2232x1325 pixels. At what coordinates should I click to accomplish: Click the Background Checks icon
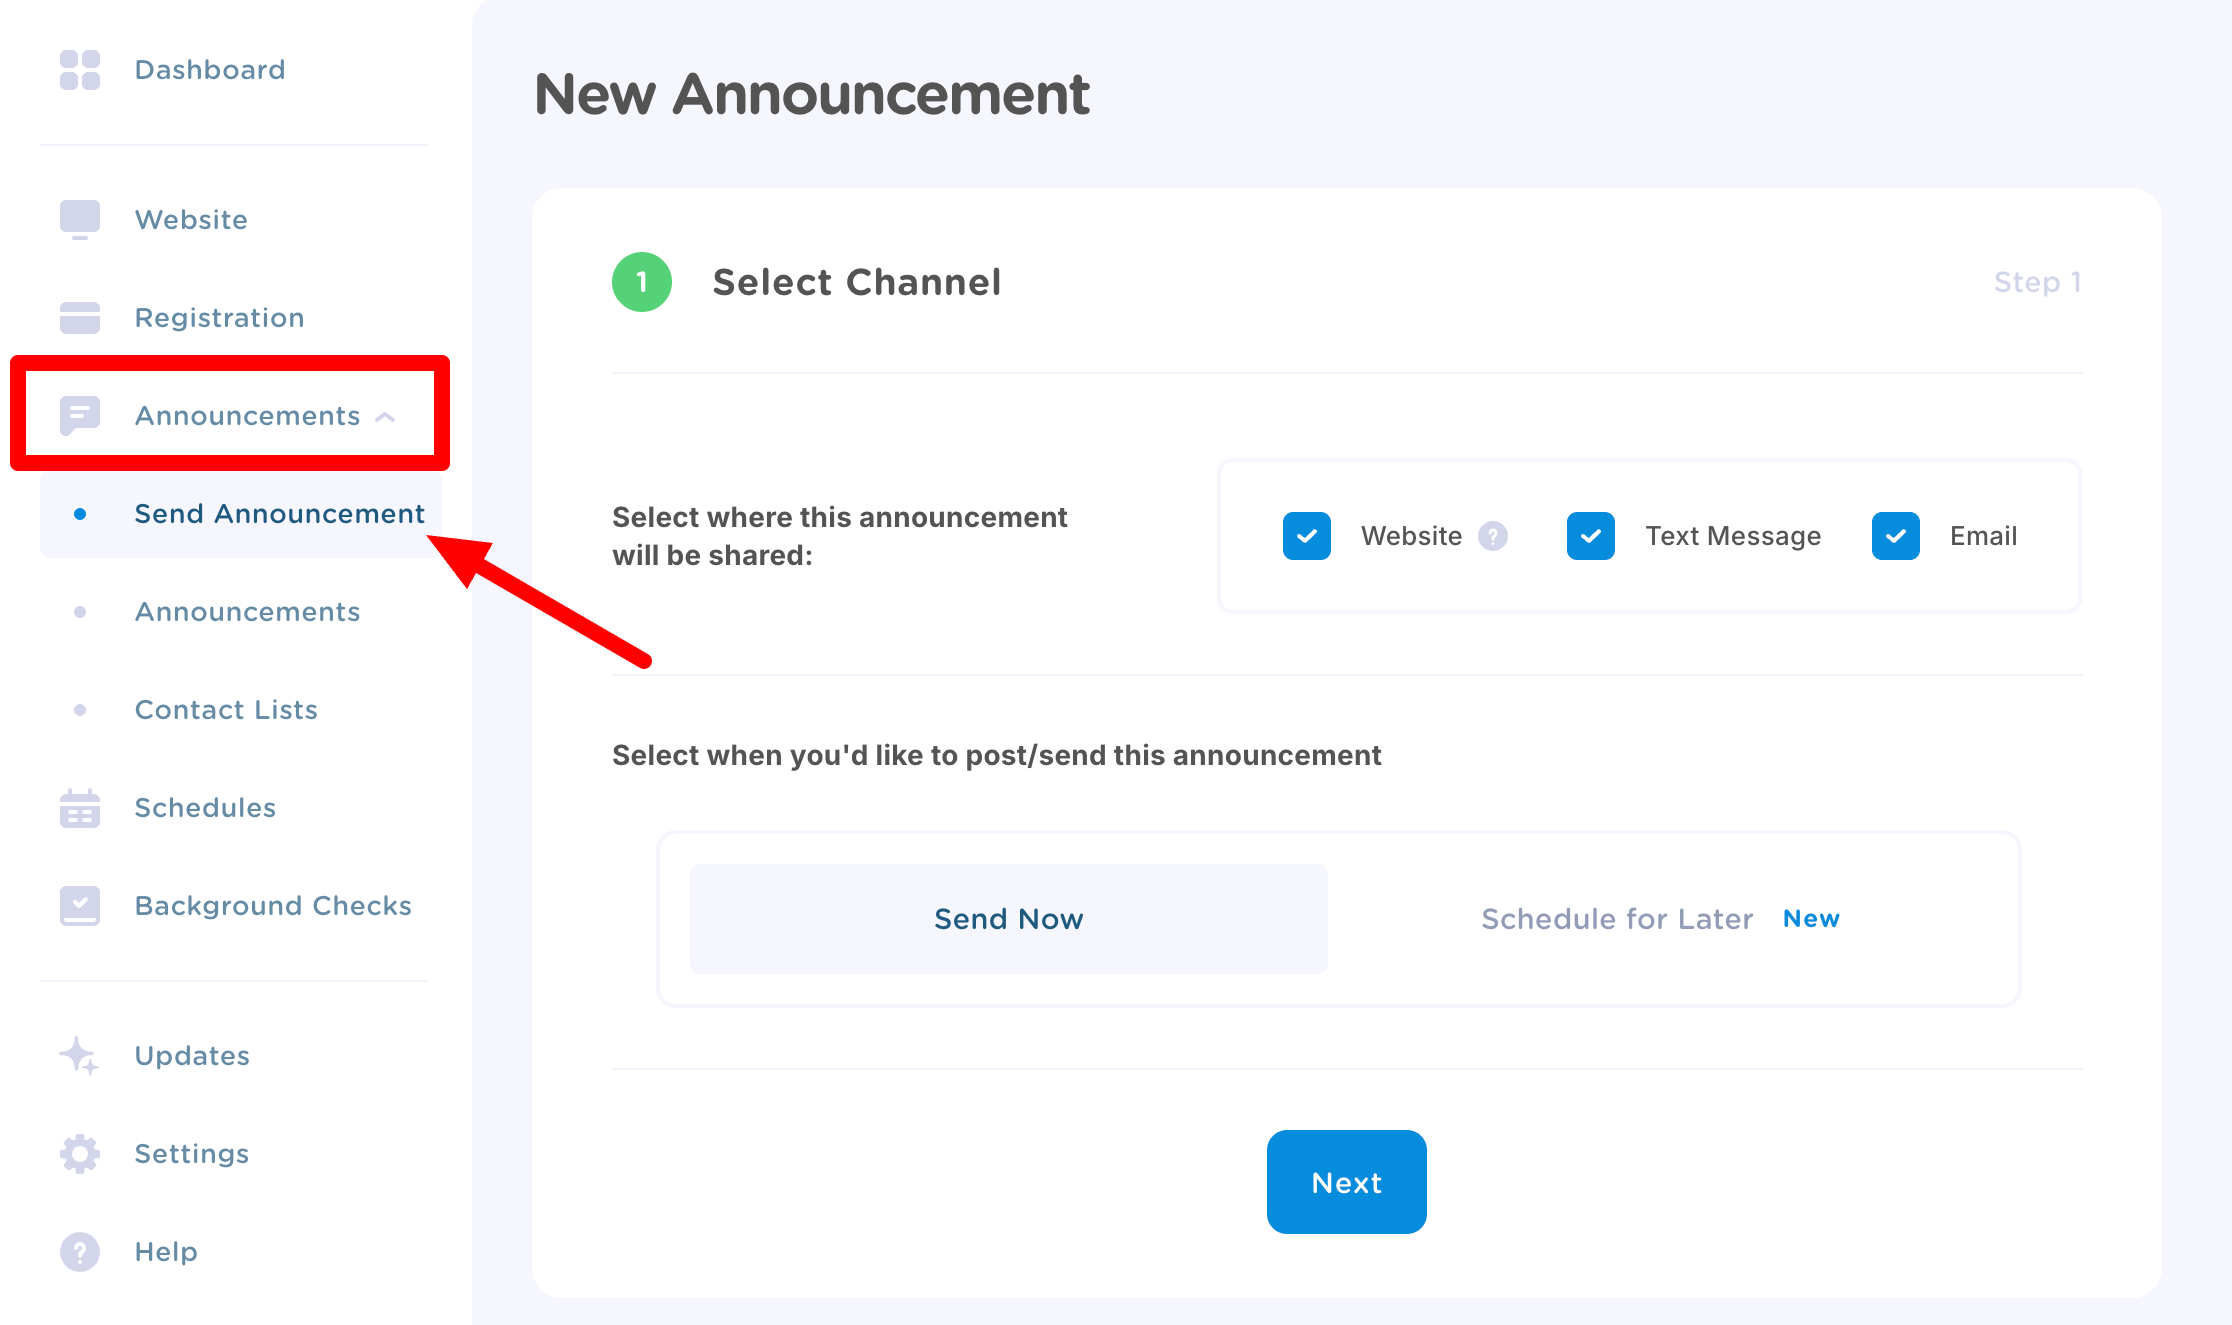[80, 905]
